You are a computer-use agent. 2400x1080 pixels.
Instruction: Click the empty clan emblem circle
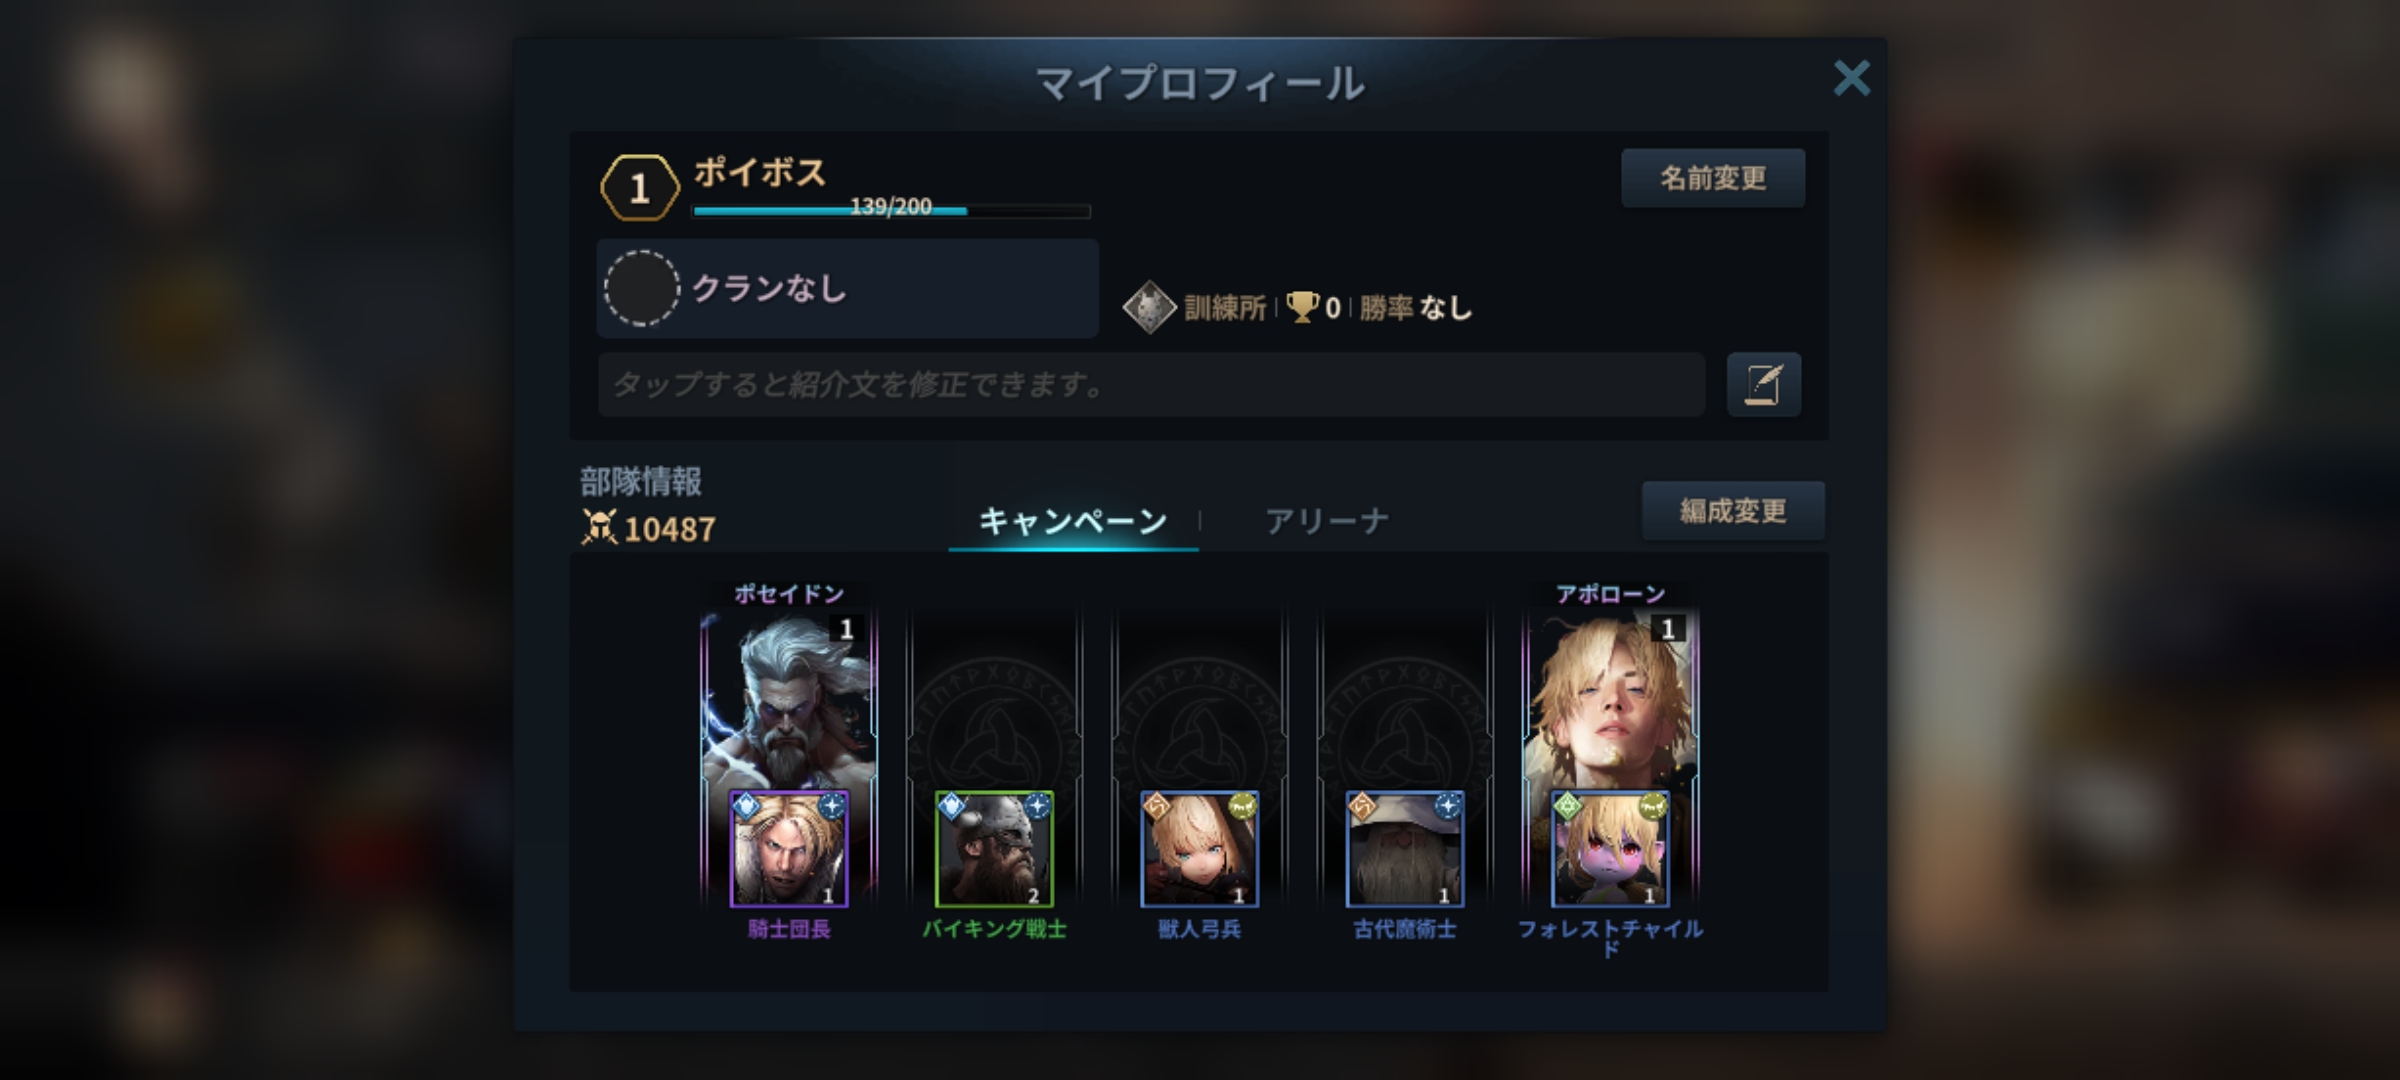pyautogui.click(x=642, y=288)
